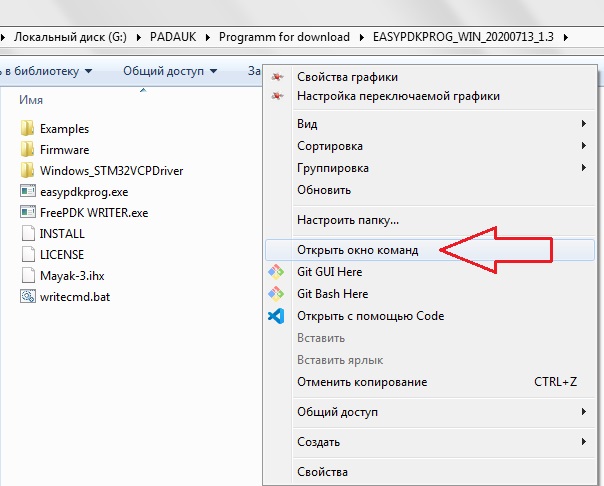Click the Windows_STM32VCPDriver folder icon
Viewport: 604px width, 486px height.
click(x=27, y=171)
